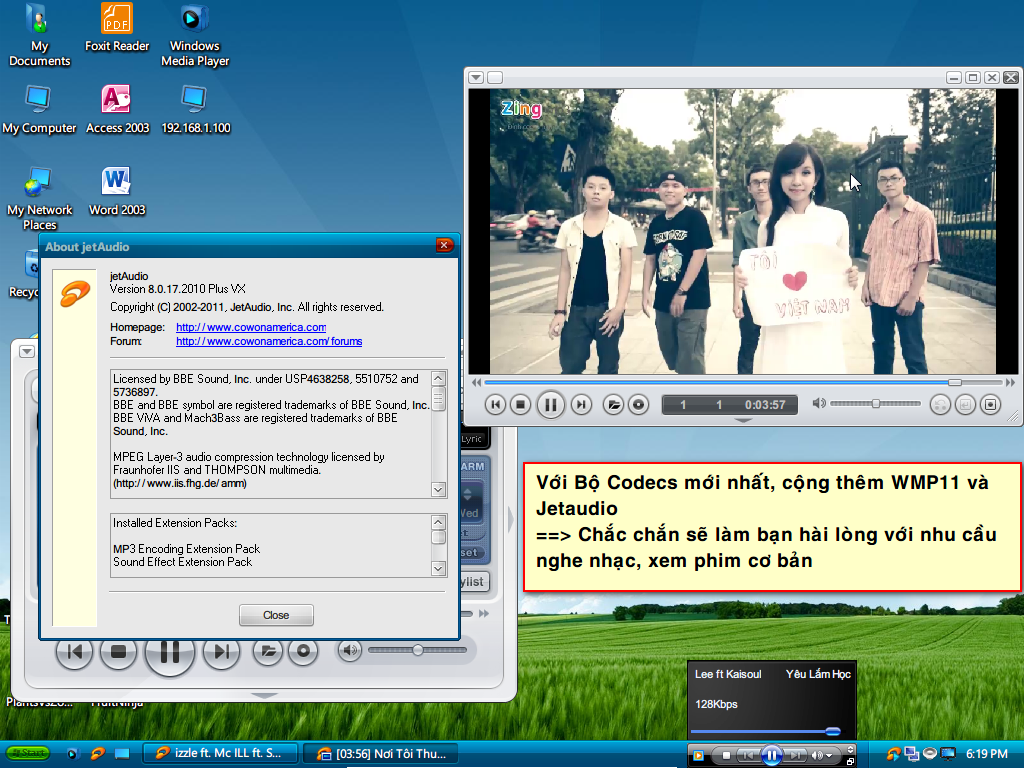This screenshot has width=1024, height=768.
Task: Open the cowonamerica.com forums link
Action: pos(269,341)
